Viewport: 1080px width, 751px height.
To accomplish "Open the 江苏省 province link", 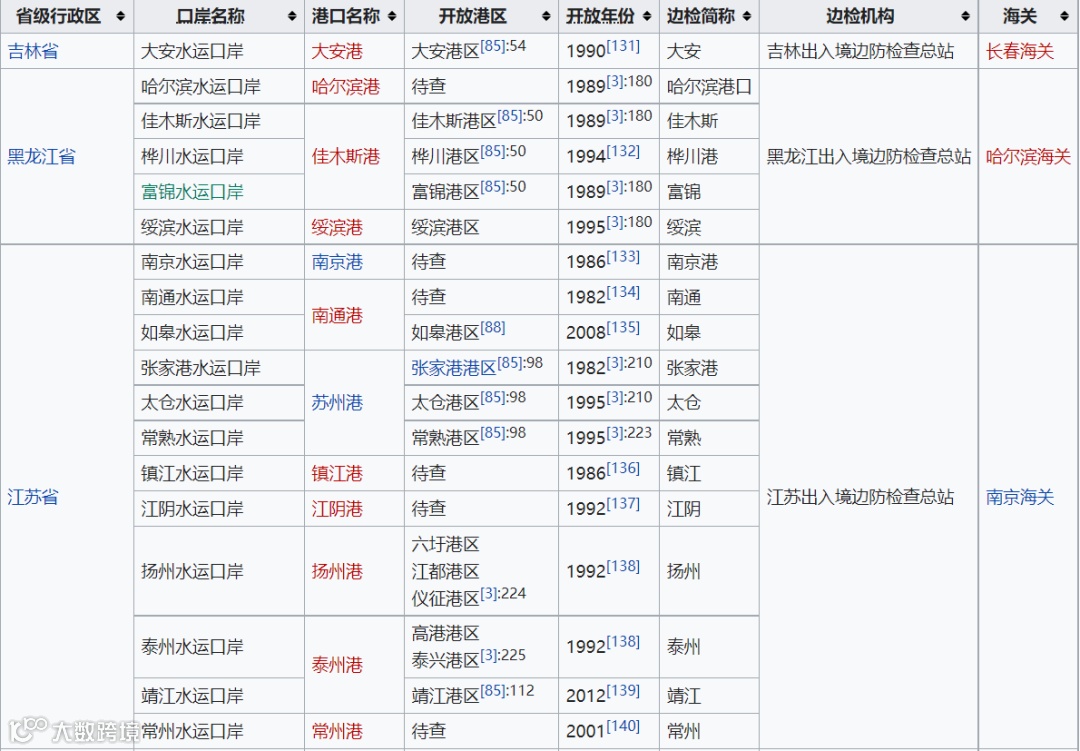I will tap(33, 496).
